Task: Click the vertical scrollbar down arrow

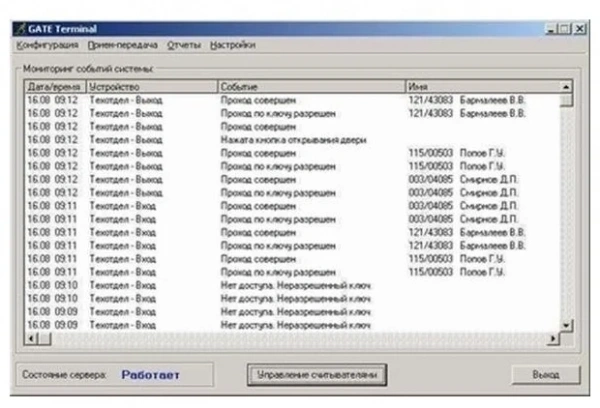Action: tap(567, 326)
